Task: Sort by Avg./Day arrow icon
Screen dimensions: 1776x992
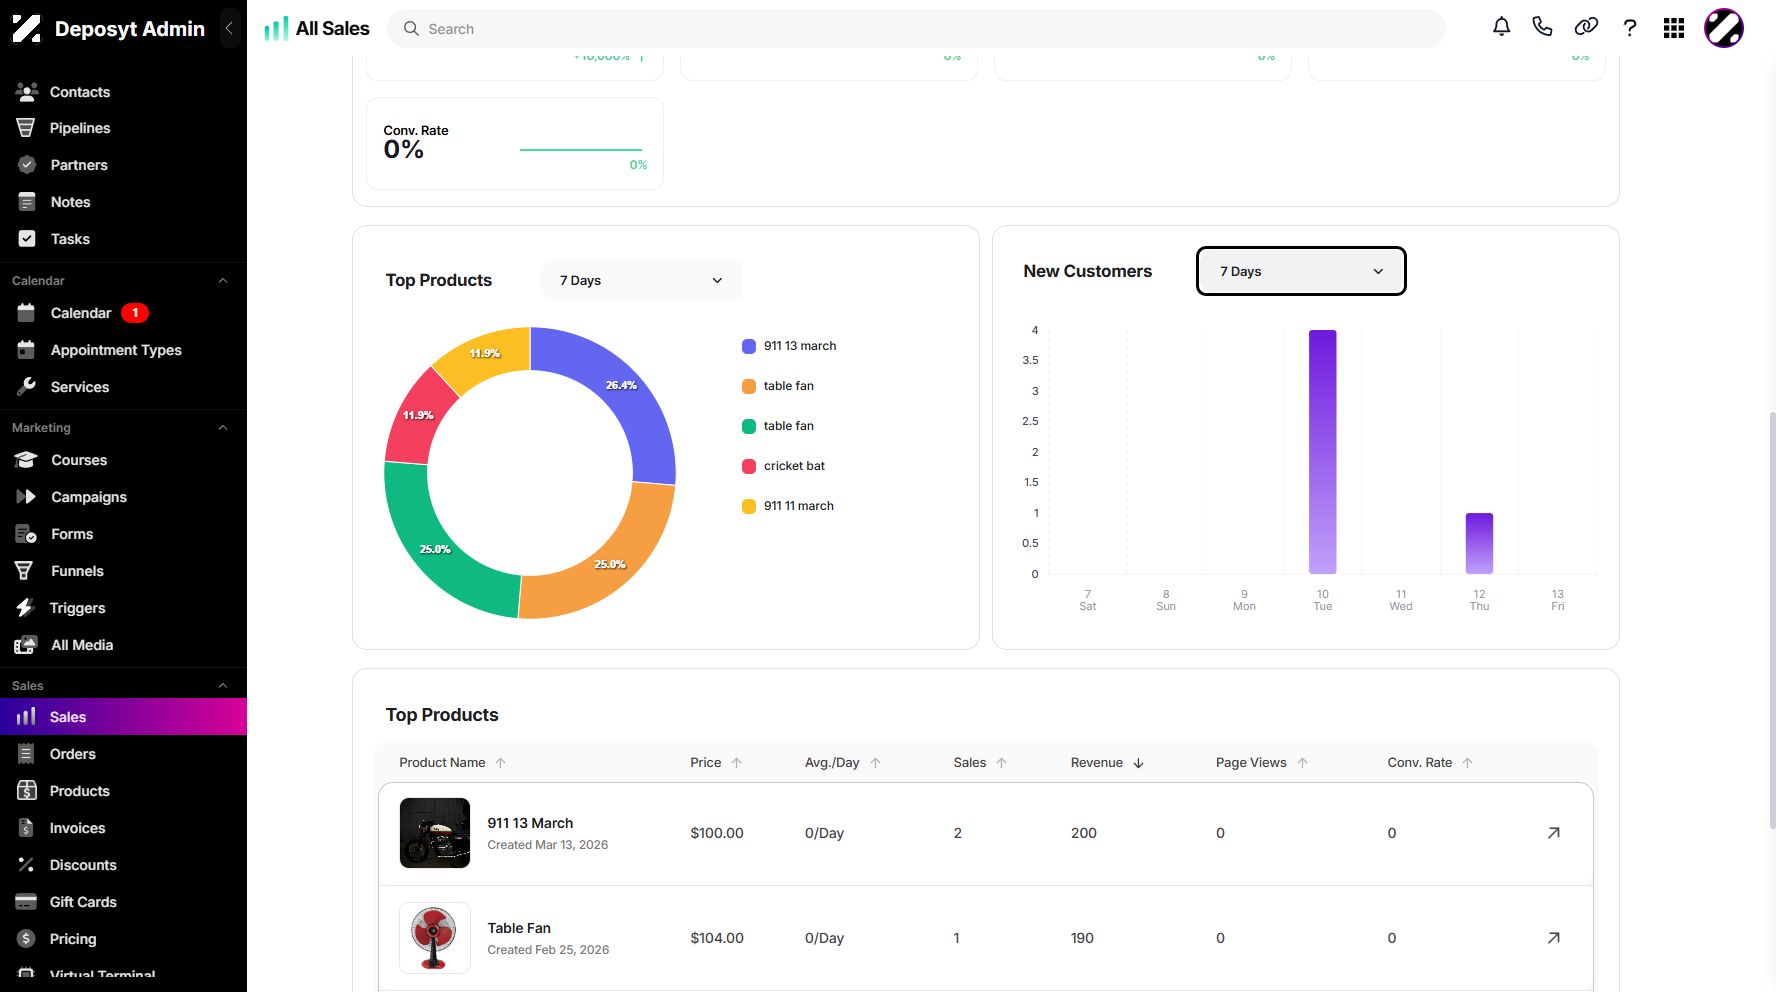Action: pyautogui.click(x=876, y=763)
